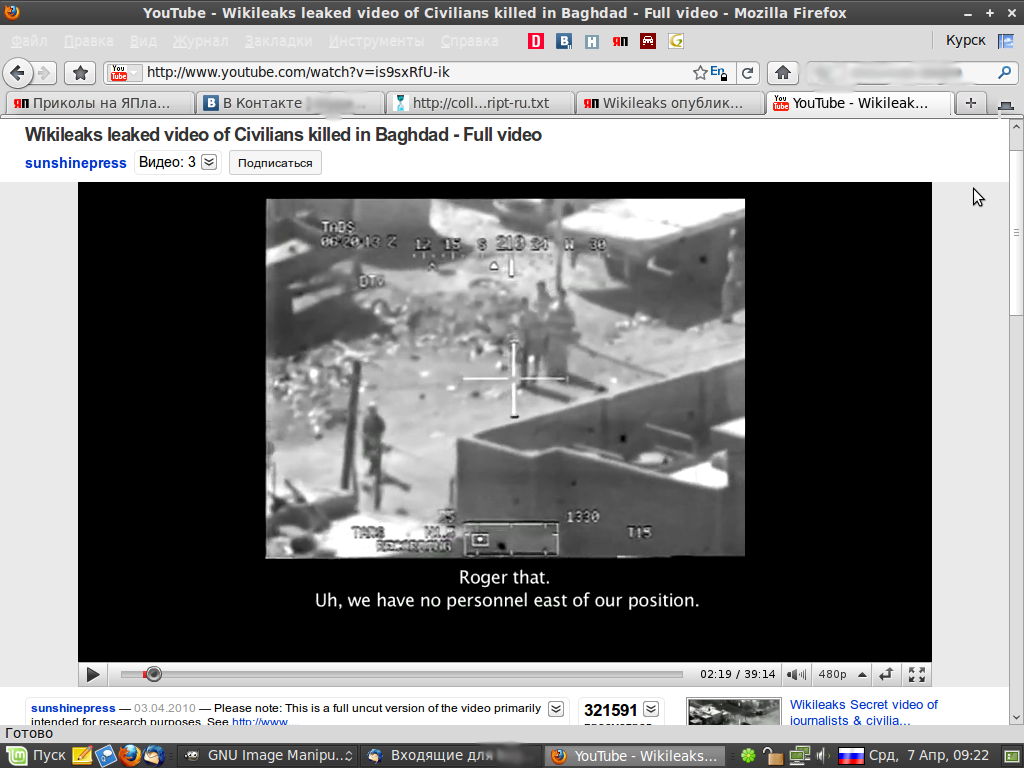The image size is (1024, 768).
Task: Go to the Firefox home page icon
Action: (783, 73)
